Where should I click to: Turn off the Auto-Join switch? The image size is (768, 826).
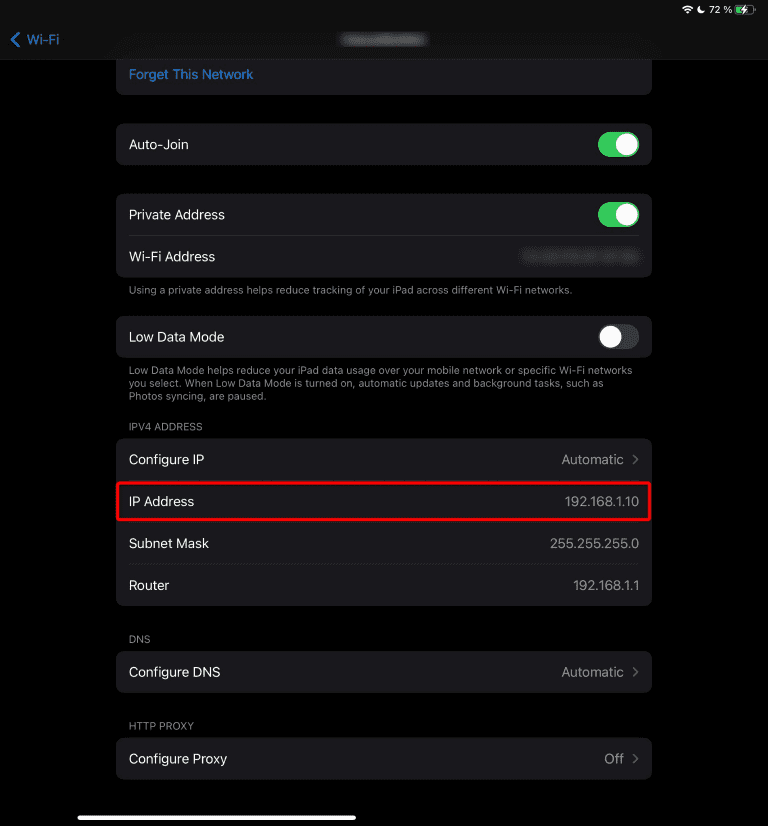(x=618, y=145)
